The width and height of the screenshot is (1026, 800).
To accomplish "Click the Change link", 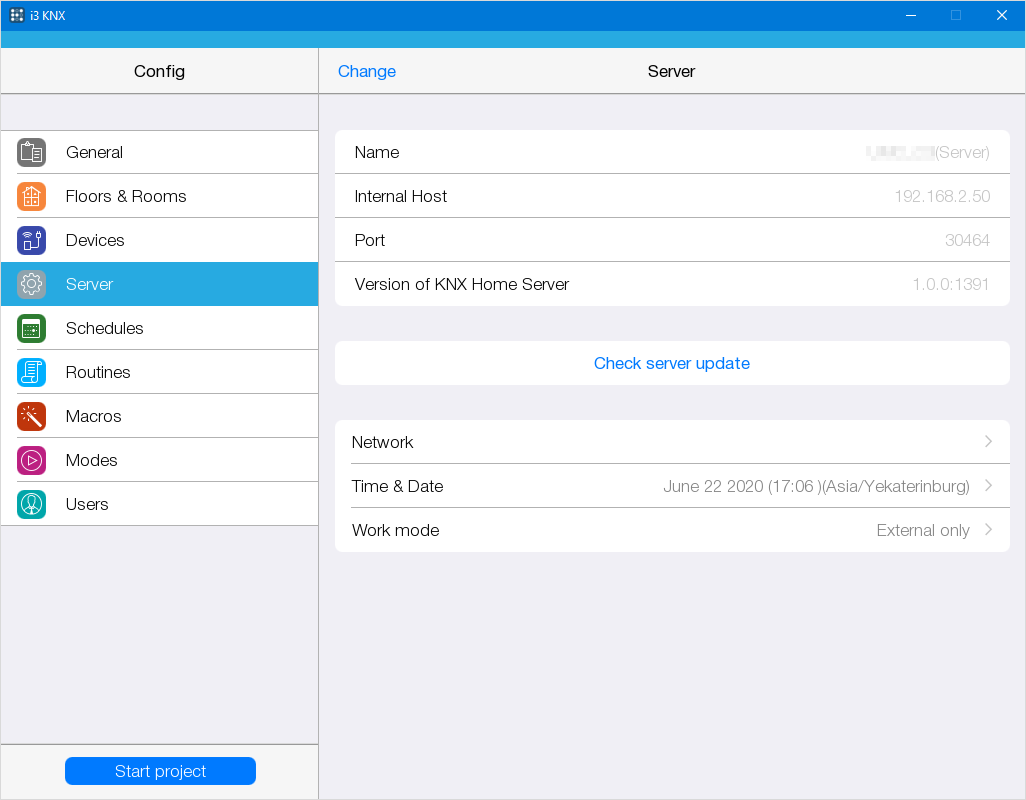I will (367, 72).
